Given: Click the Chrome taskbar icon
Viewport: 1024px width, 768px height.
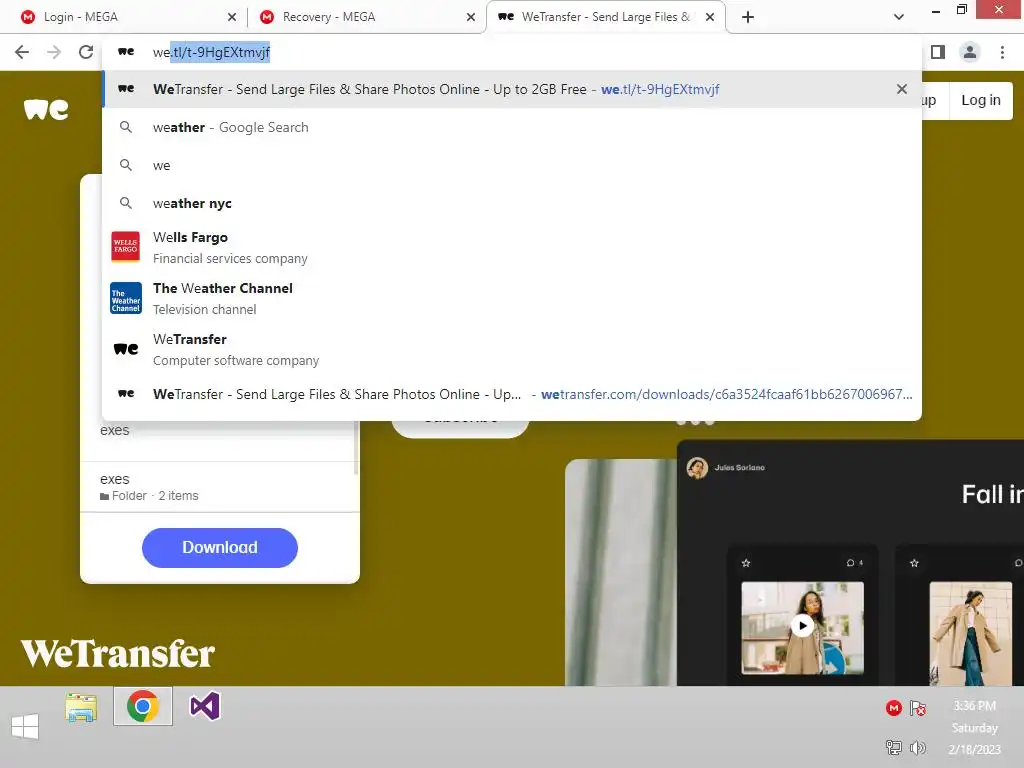Looking at the screenshot, I should pos(143,707).
